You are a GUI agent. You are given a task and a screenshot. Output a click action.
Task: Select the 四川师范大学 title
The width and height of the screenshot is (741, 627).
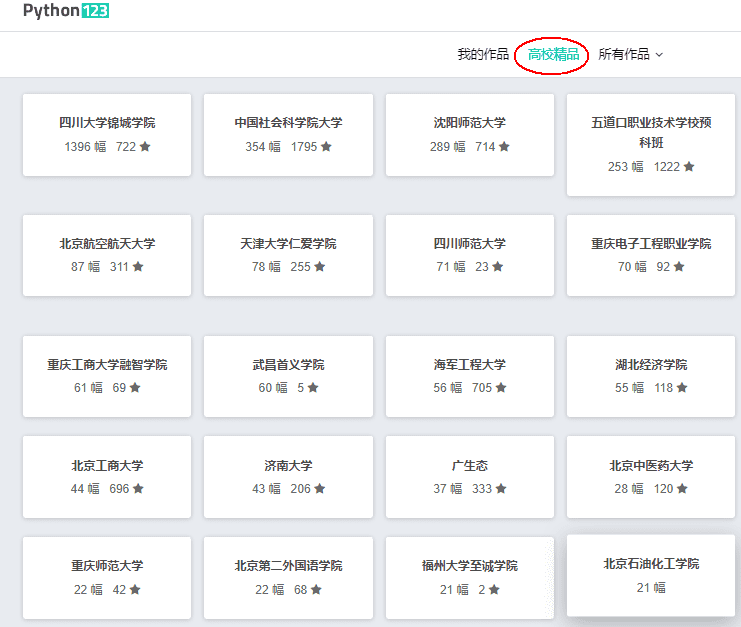point(470,244)
